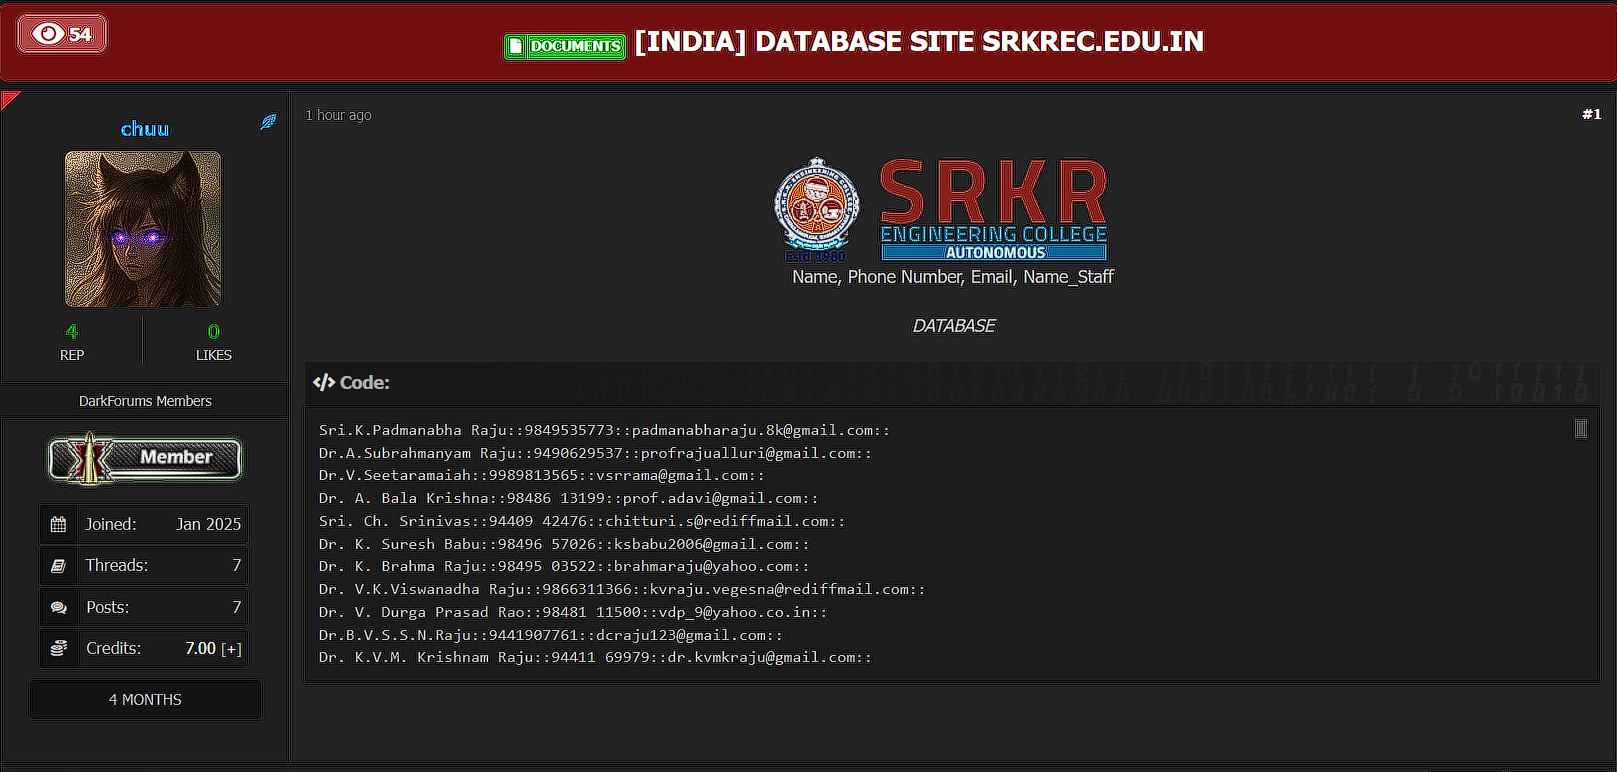The width and height of the screenshot is (1617, 772).
Task: Click the Threads book icon
Action: click(59, 566)
